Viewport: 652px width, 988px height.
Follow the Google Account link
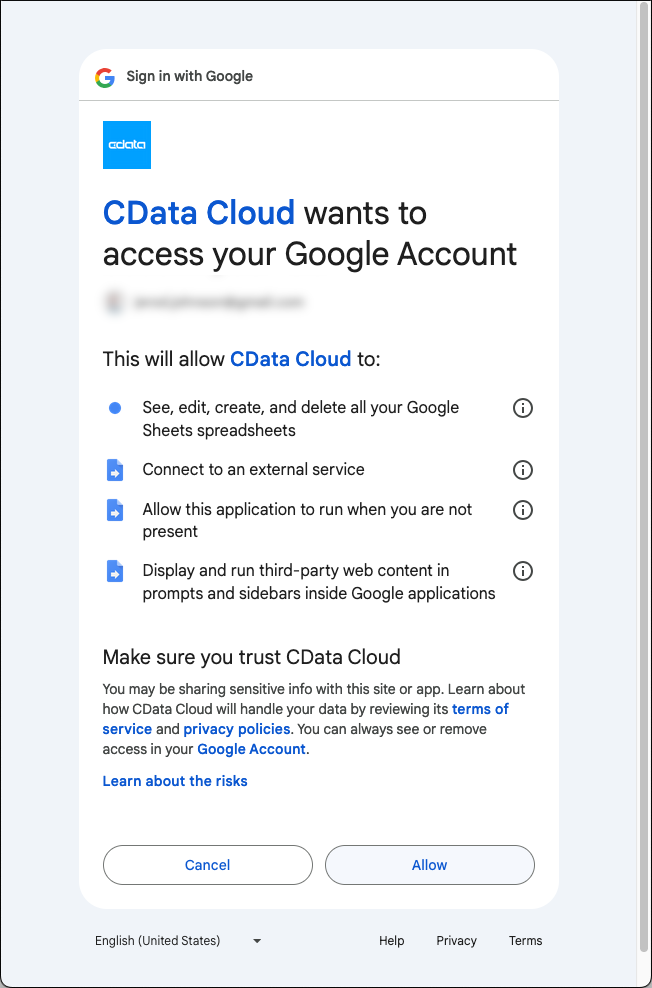pyautogui.click(x=252, y=749)
